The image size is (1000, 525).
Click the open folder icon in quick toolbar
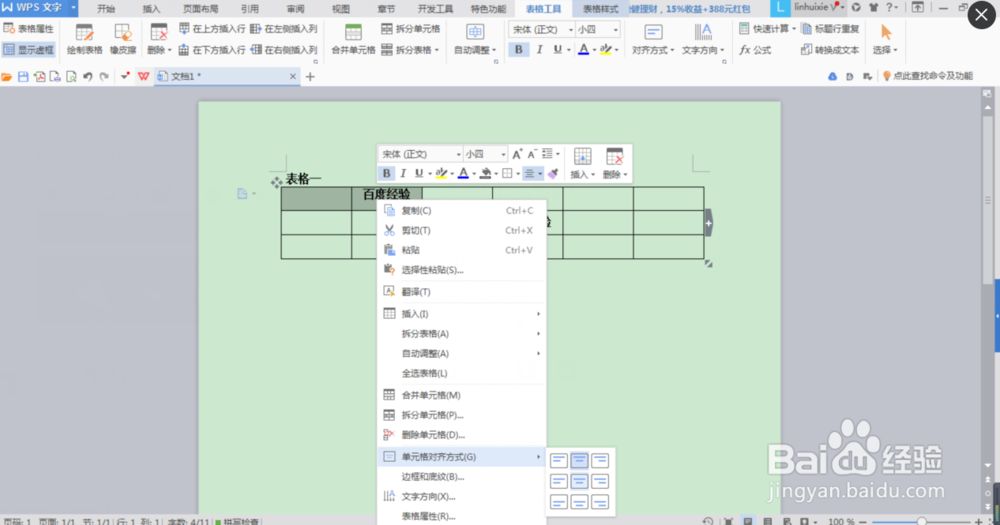pos(7,77)
